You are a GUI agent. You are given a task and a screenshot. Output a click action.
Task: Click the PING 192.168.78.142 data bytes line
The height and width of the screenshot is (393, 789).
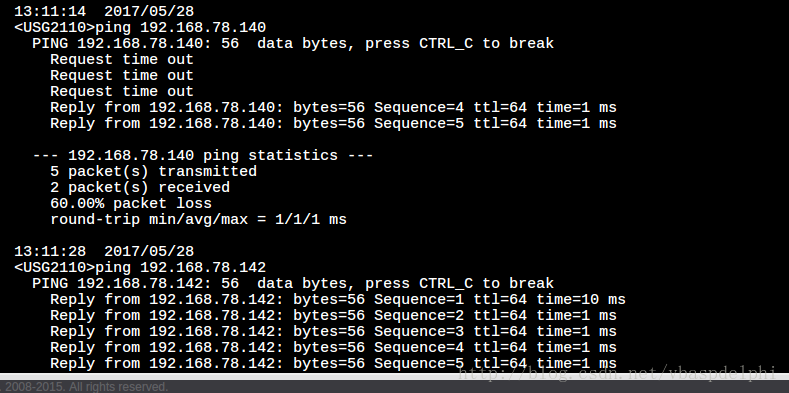293,283
